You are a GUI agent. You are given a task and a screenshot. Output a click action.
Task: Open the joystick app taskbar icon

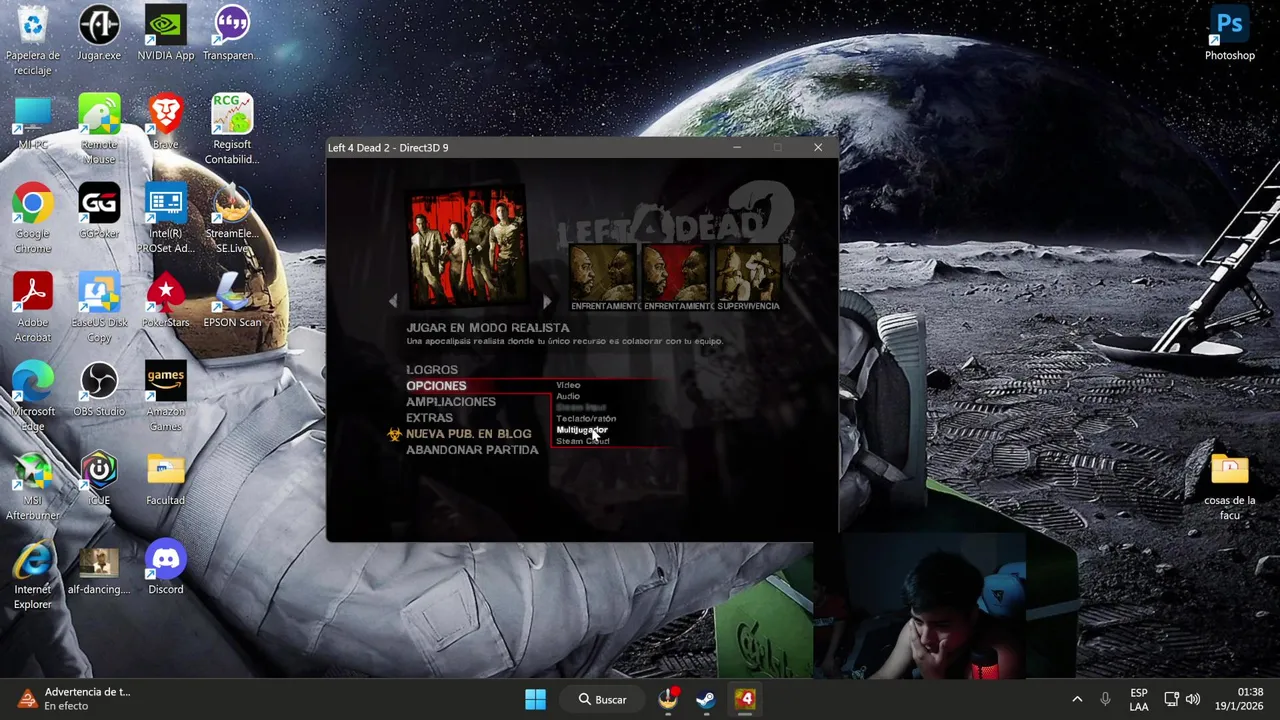click(668, 699)
